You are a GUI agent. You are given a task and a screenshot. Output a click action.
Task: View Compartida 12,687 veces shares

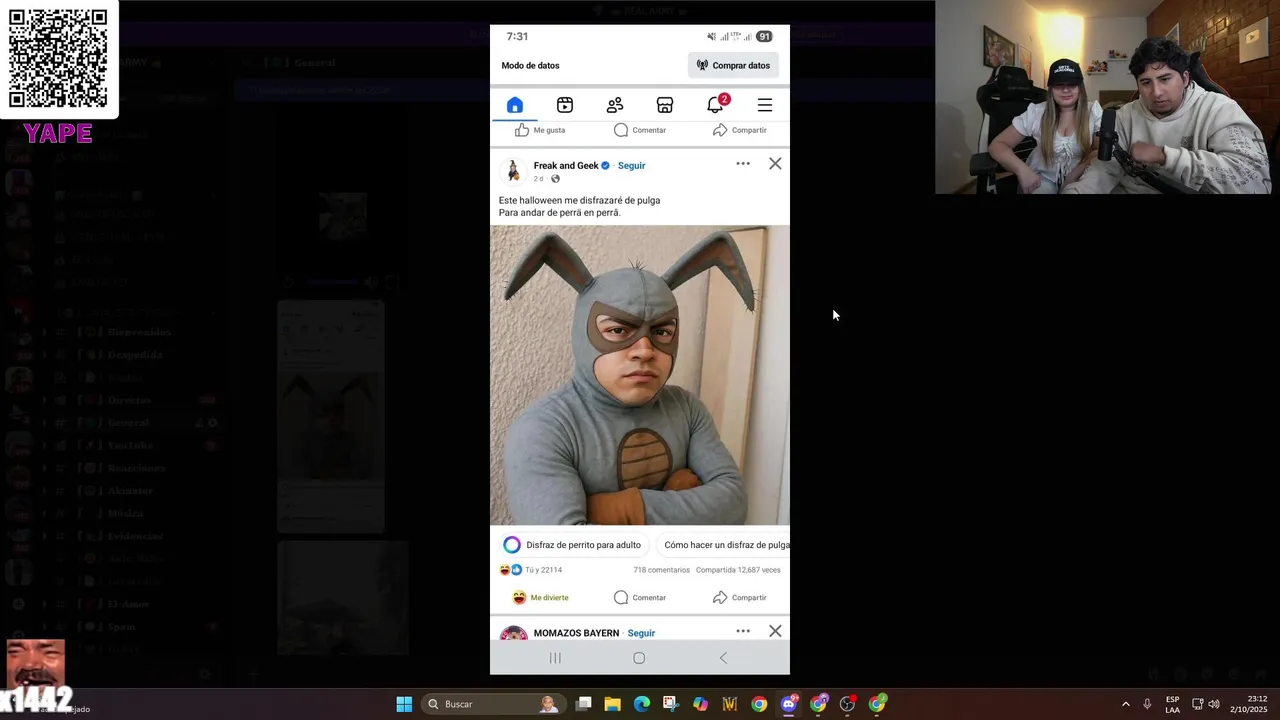pos(738,570)
